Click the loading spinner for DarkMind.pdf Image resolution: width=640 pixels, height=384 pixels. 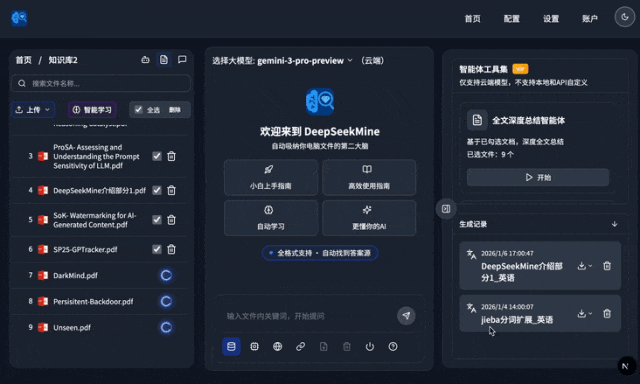pyautogui.click(x=166, y=275)
